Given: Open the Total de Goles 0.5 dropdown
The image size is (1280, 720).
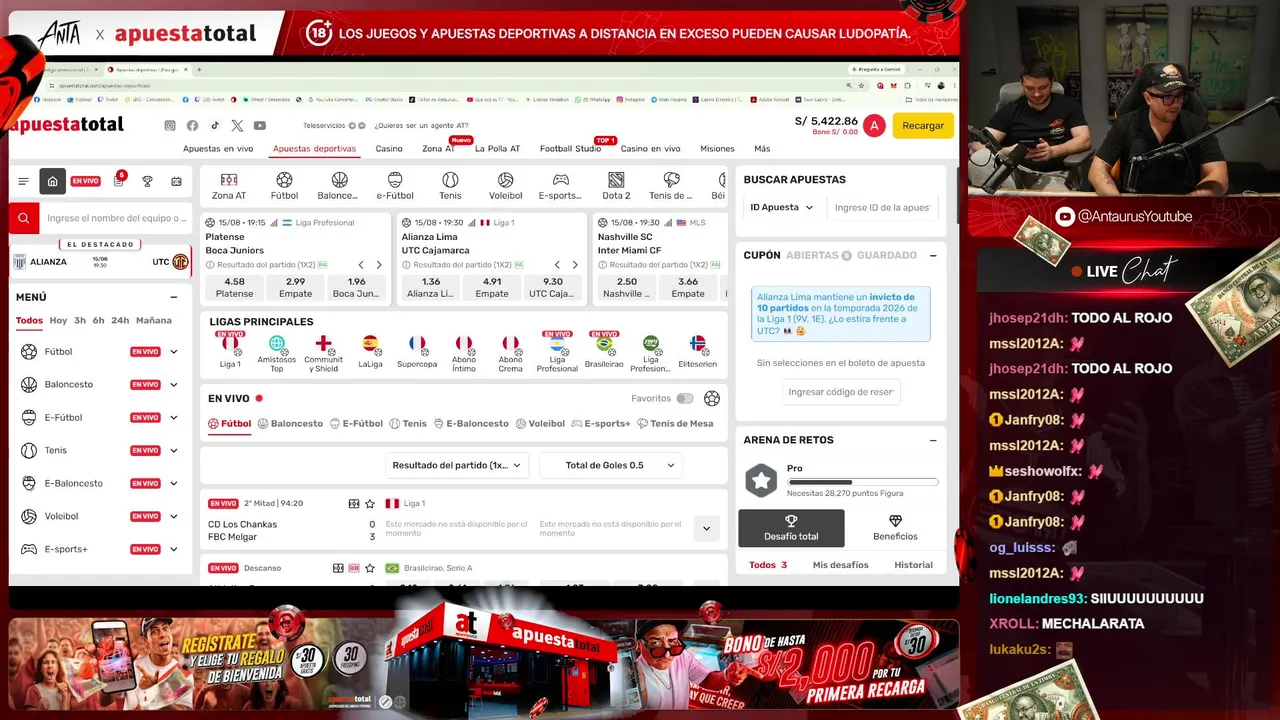Looking at the screenshot, I should coord(611,465).
